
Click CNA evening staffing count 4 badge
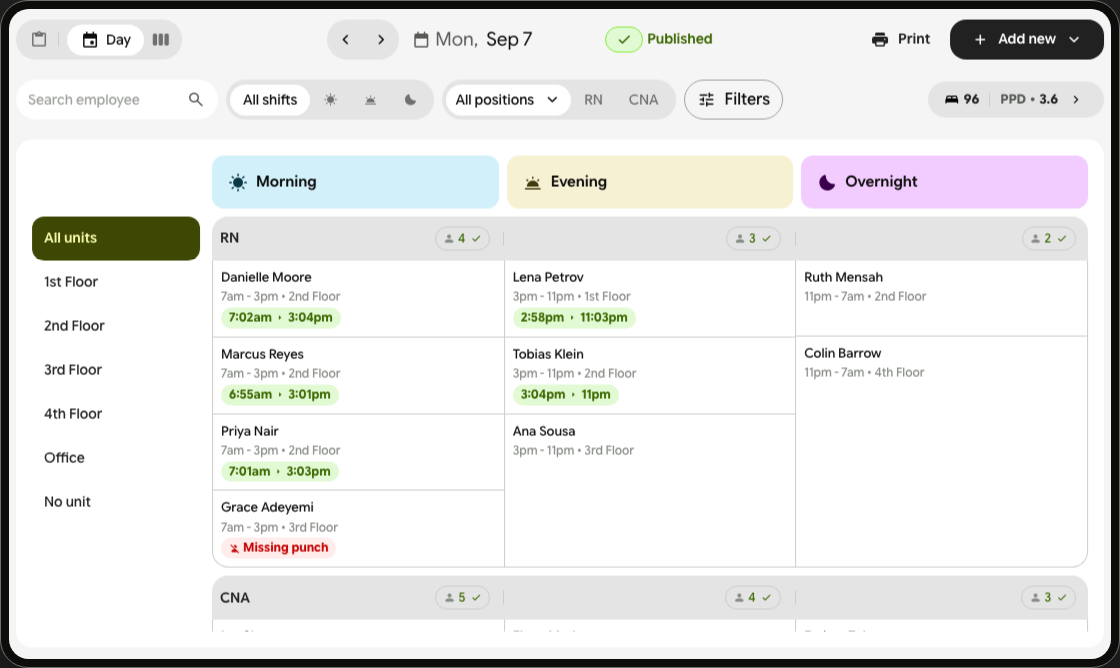coord(753,598)
